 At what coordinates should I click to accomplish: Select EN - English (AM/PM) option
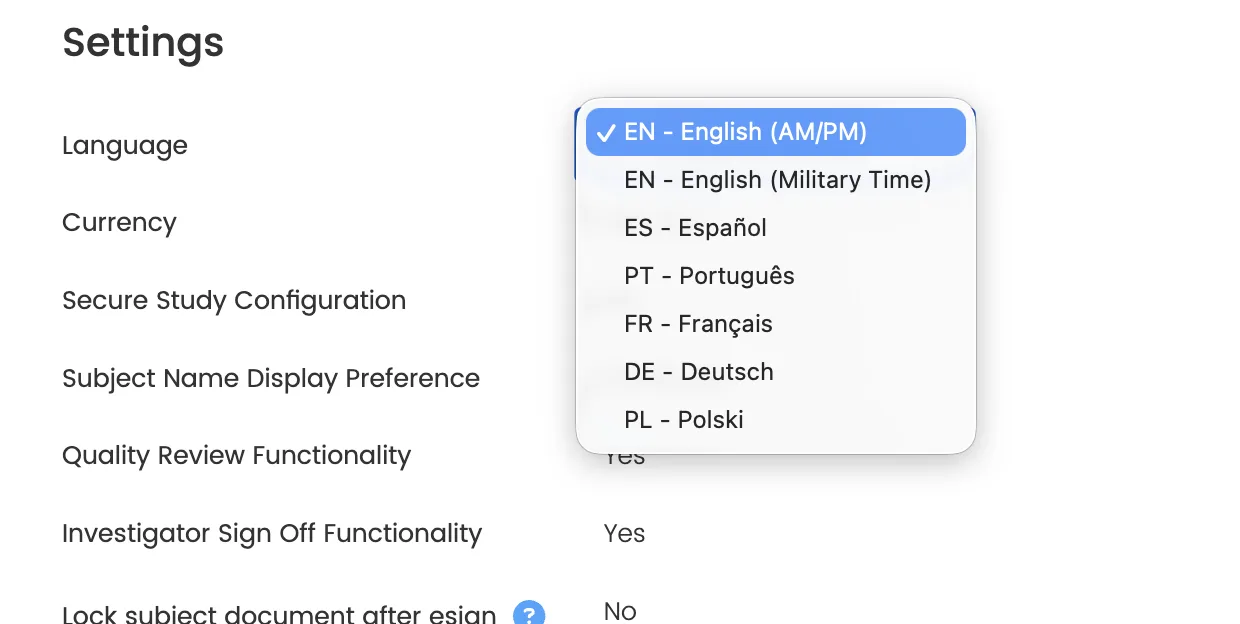coord(745,132)
